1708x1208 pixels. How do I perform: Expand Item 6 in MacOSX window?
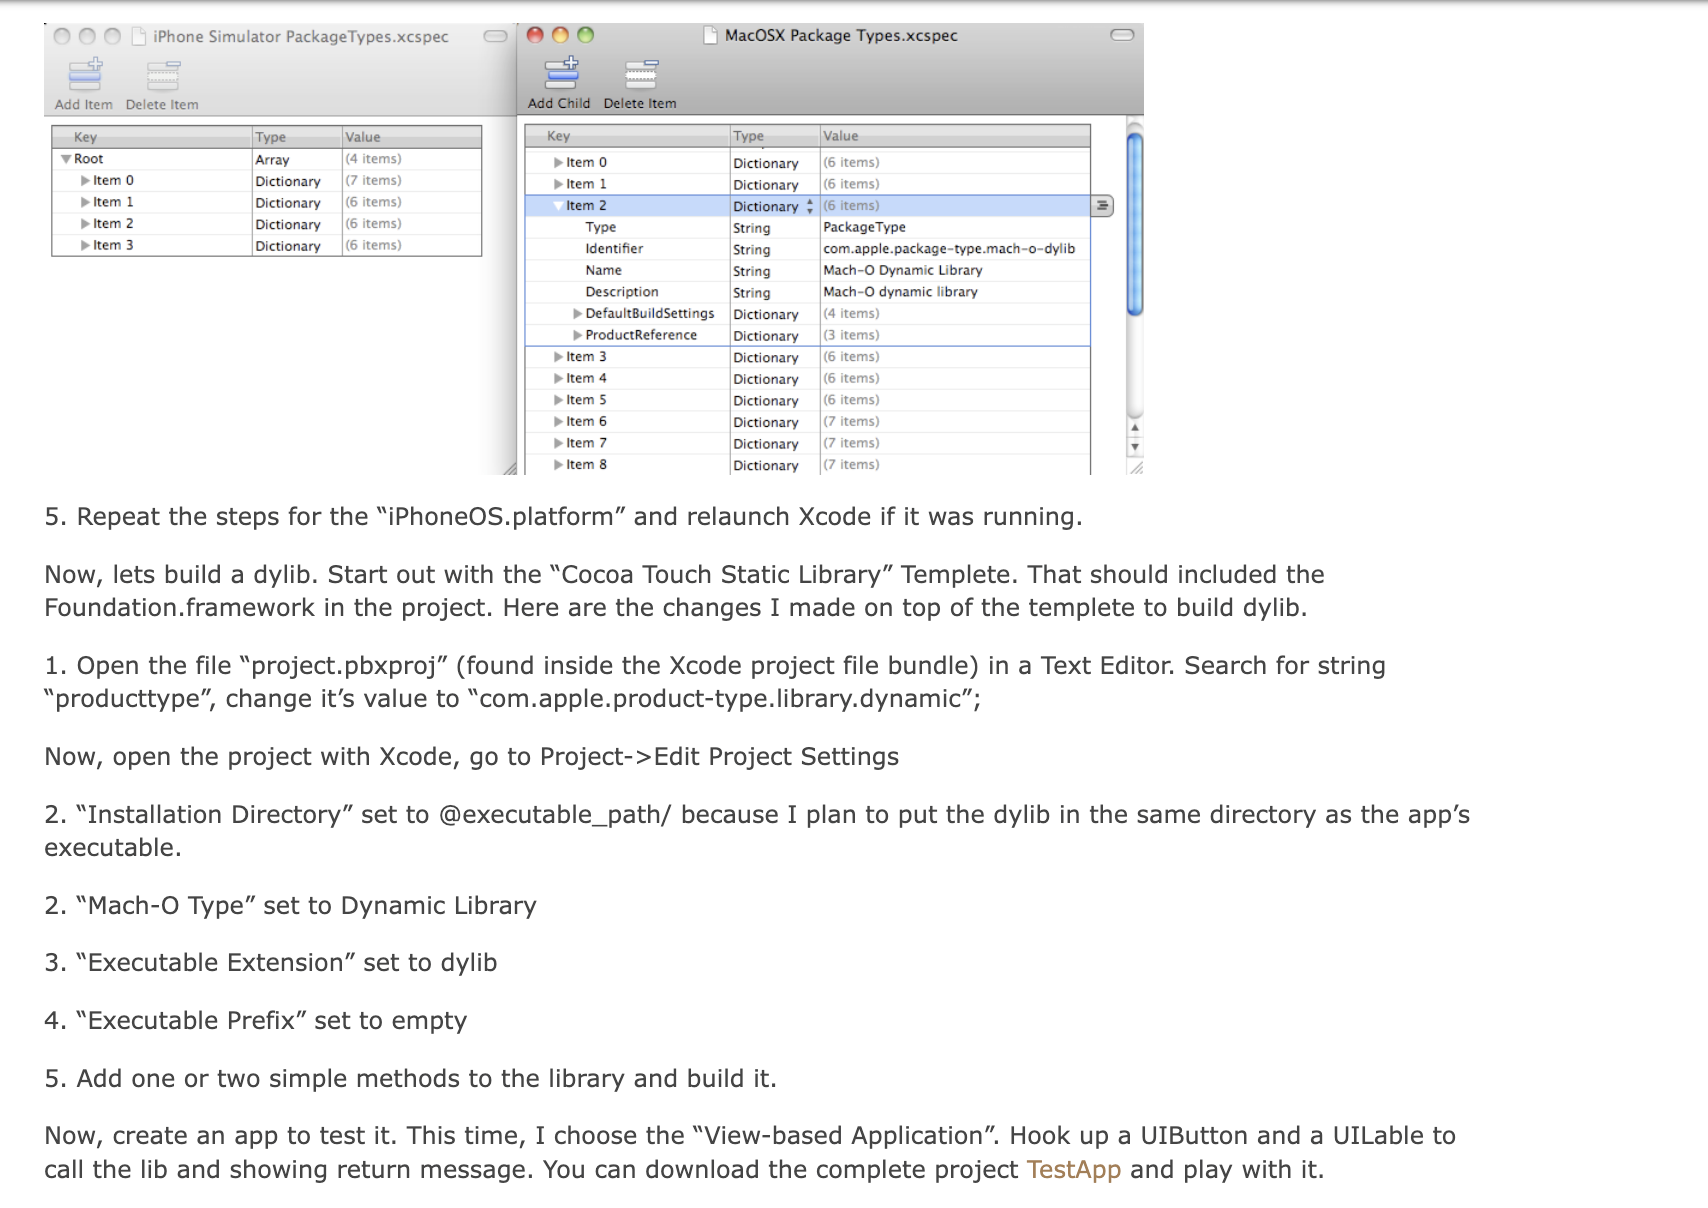pos(559,422)
